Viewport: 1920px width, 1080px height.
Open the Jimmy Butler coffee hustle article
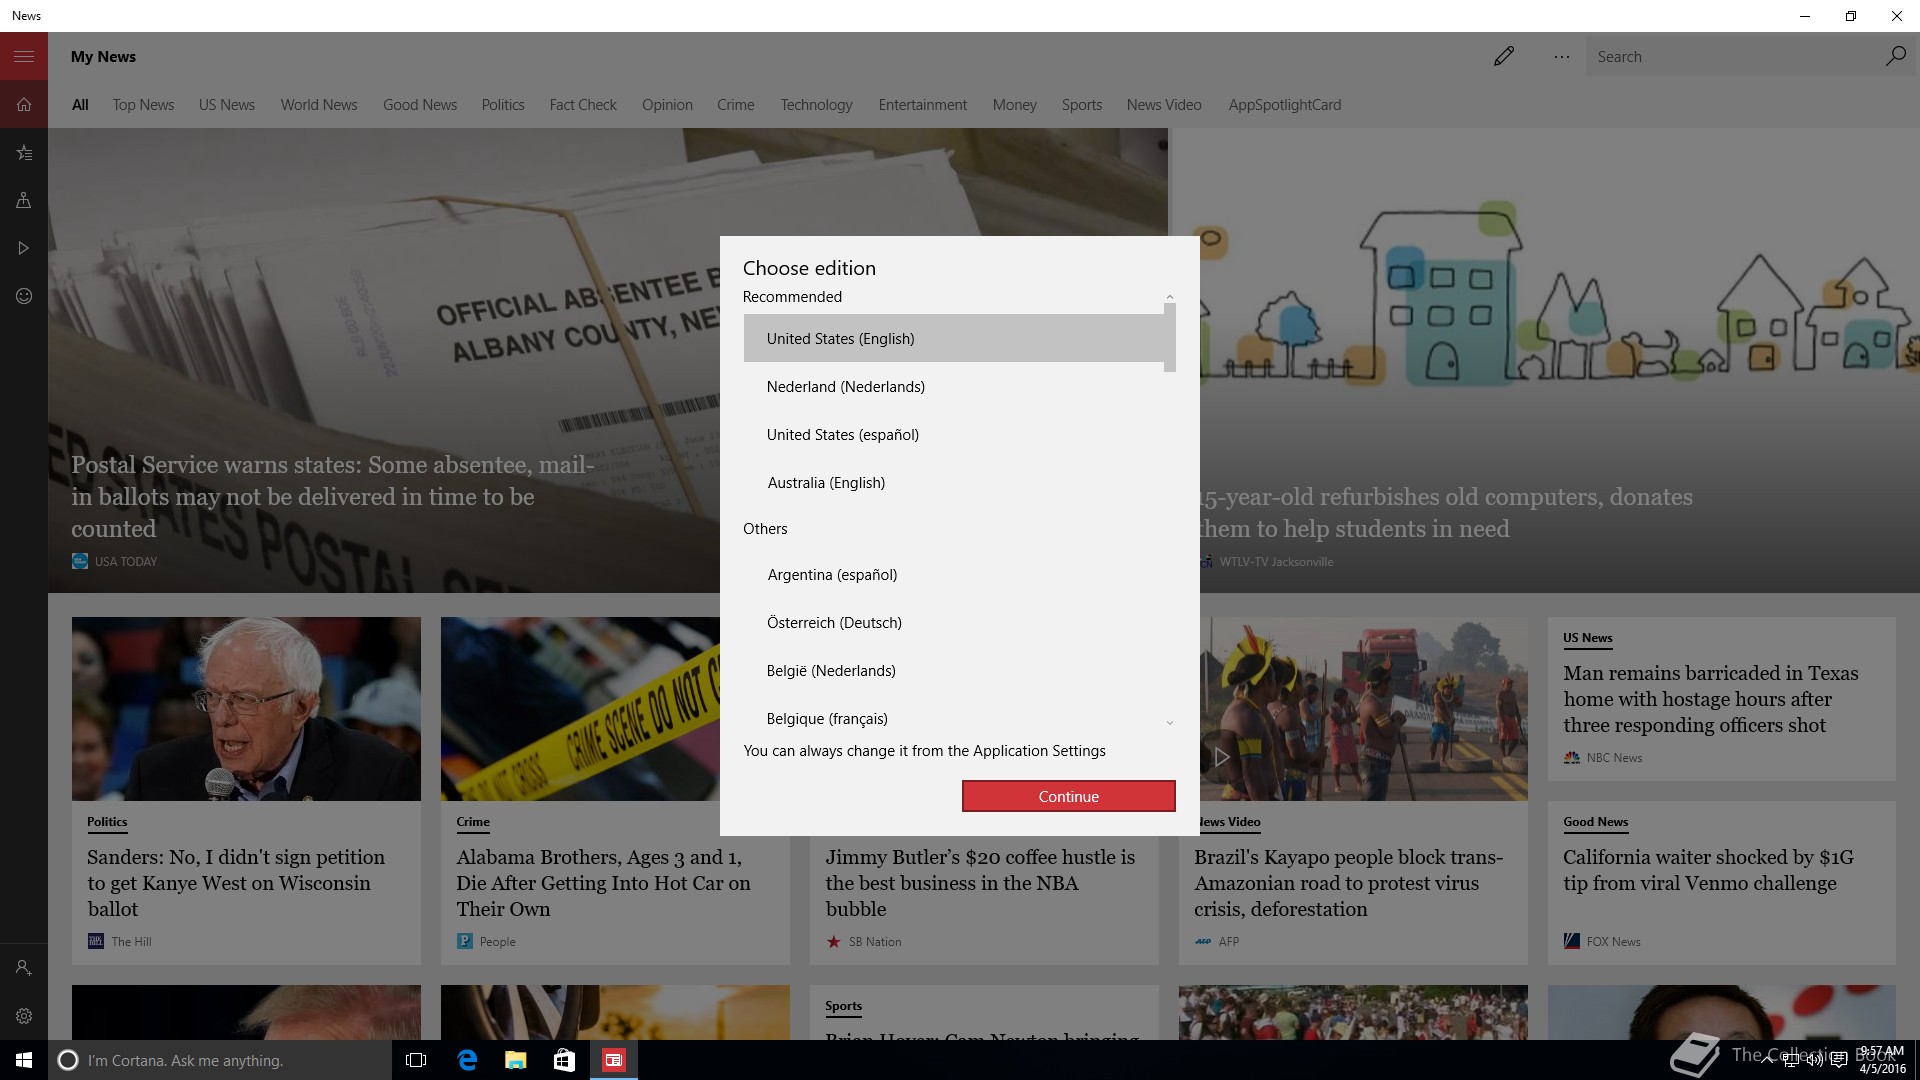pyautogui.click(x=980, y=883)
